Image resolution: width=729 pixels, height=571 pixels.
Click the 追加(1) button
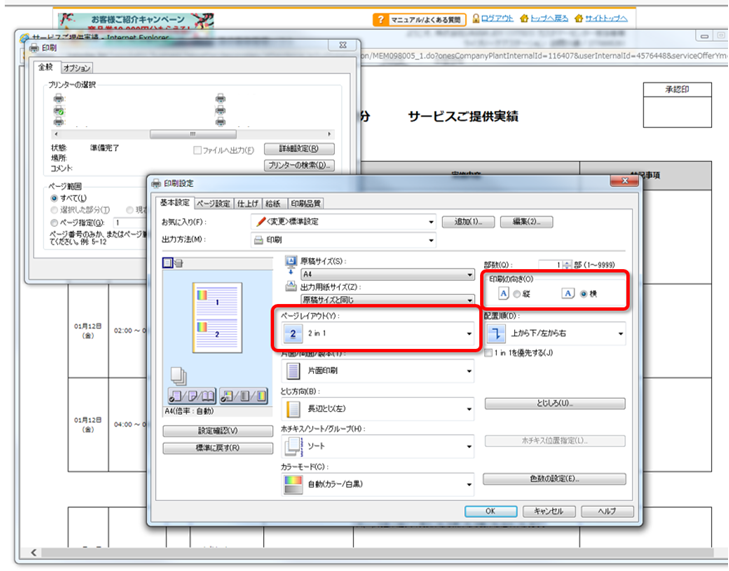(x=468, y=222)
